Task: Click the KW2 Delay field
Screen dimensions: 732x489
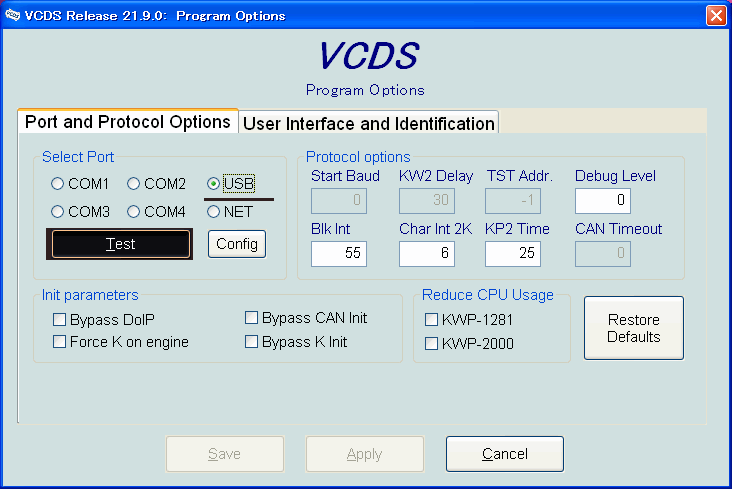Action: 427,201
